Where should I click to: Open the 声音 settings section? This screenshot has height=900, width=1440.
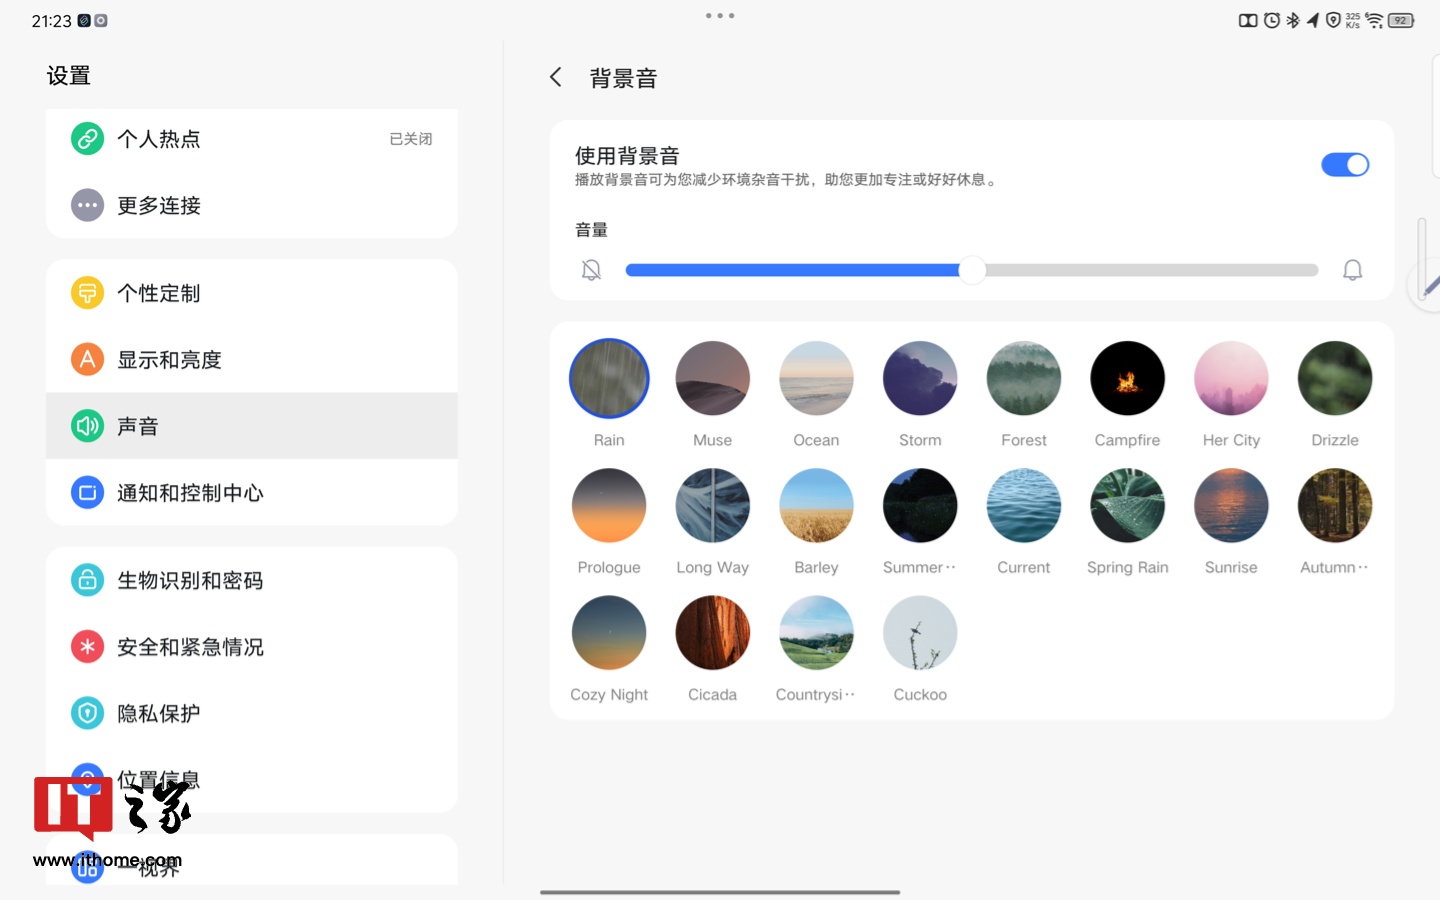[x=252, y=426]
